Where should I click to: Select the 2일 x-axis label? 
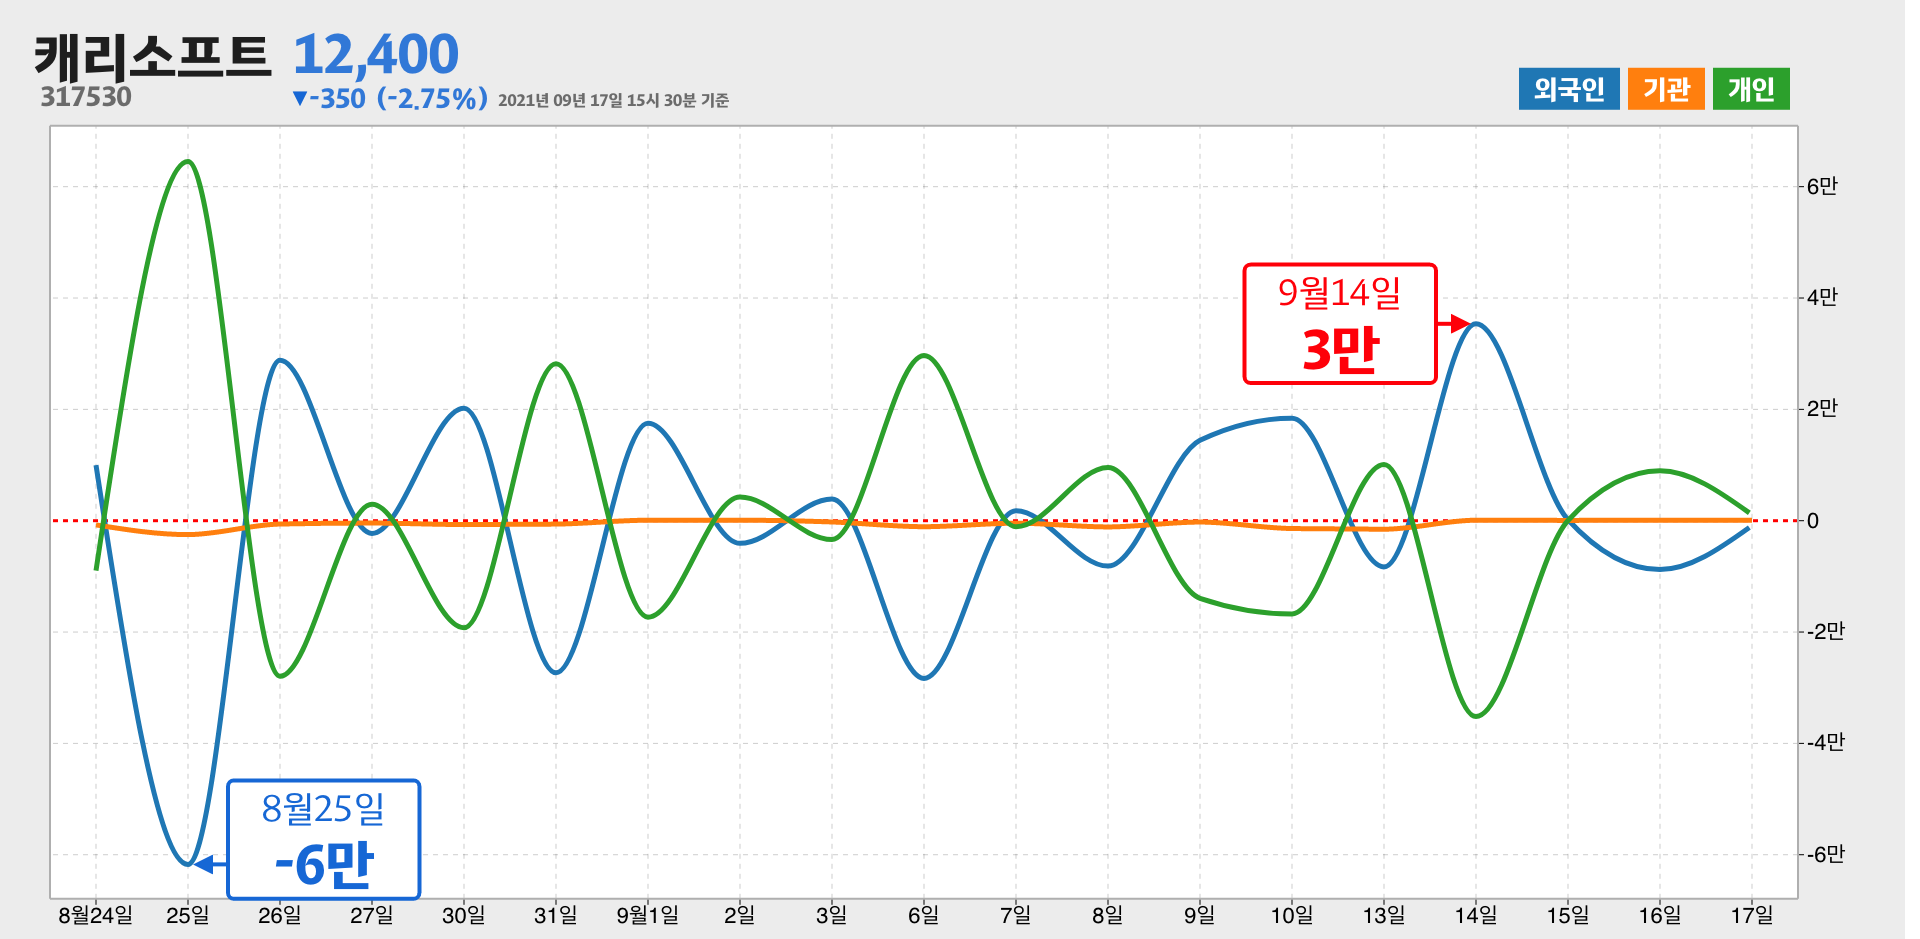(740, 915)
